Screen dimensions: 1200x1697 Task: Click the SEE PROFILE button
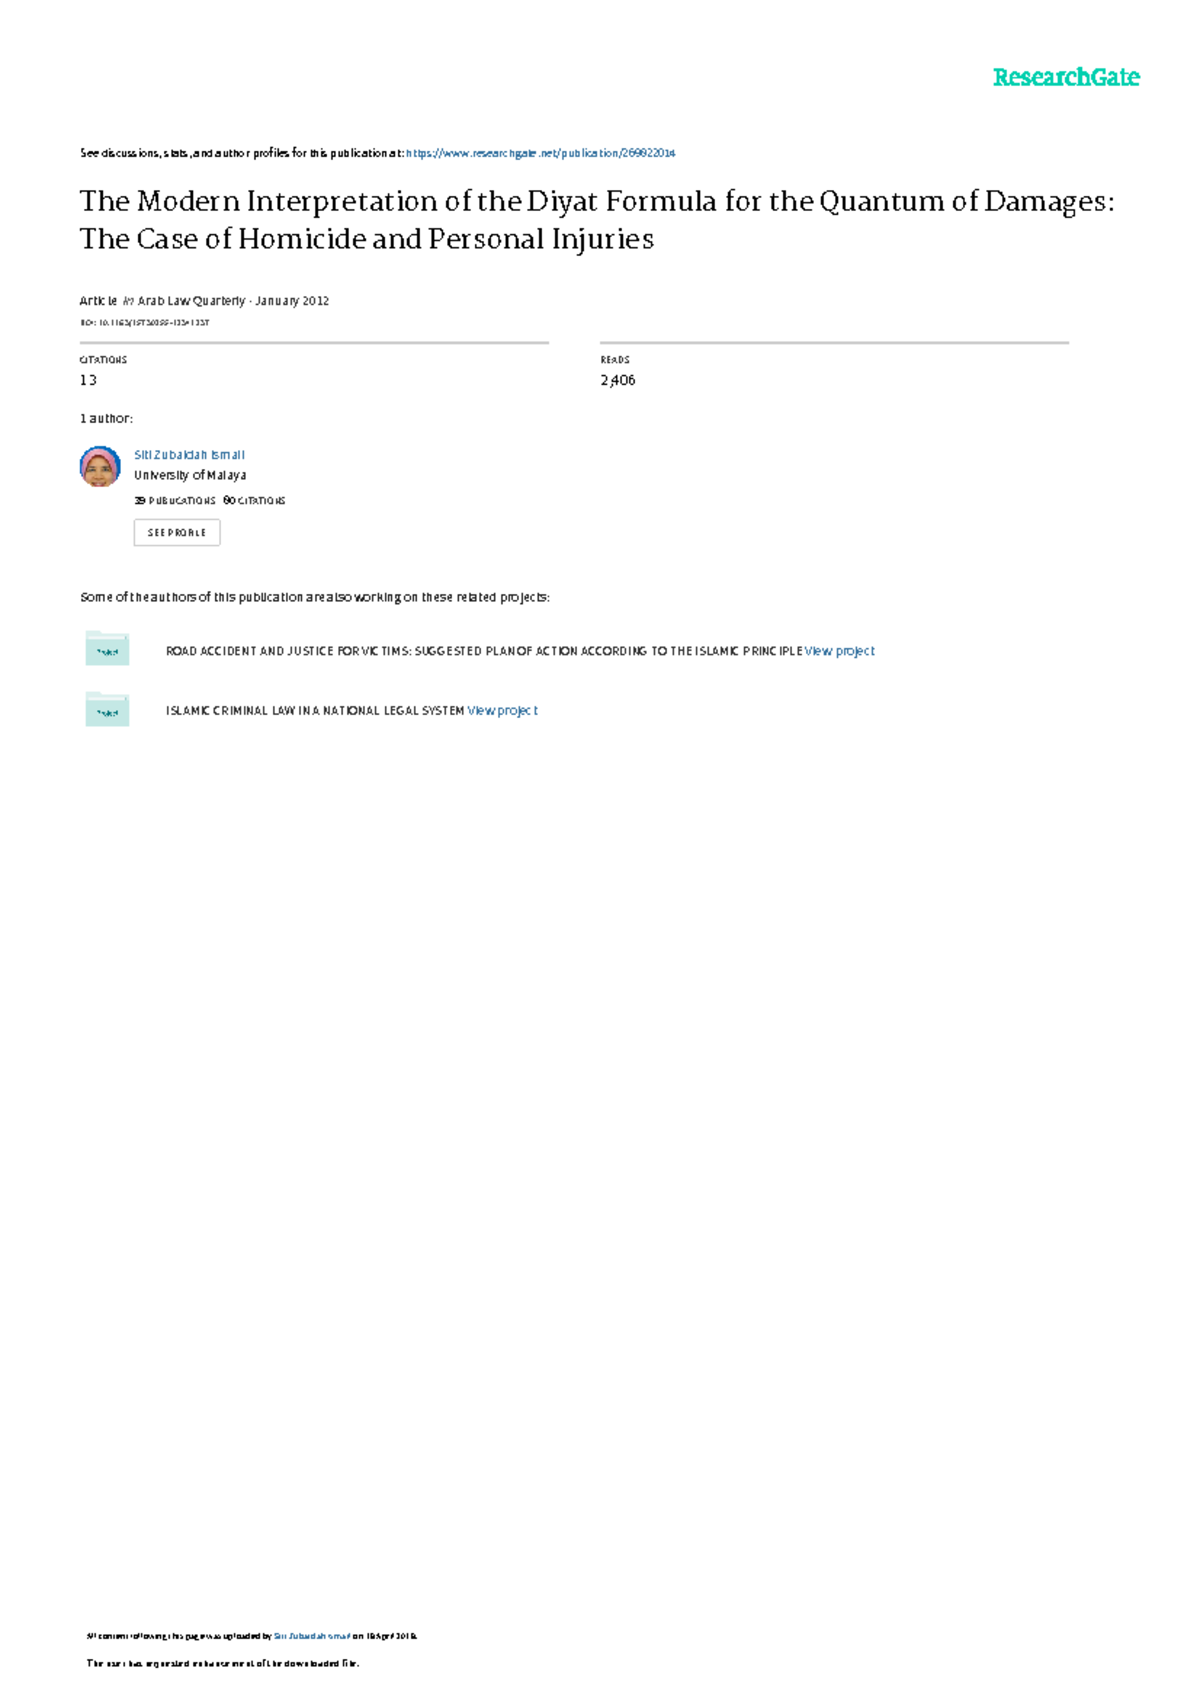pyautogui.click(x=177, y=533)
